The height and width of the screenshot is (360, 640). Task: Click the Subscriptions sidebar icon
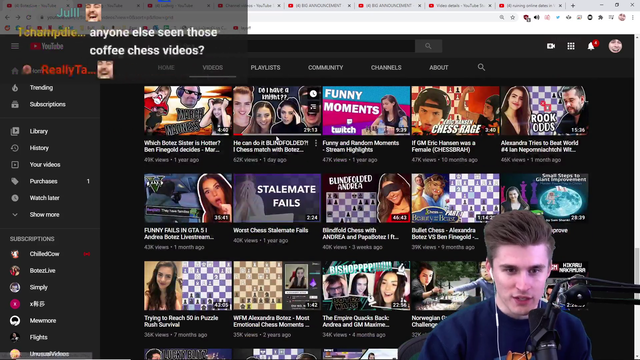15,104
